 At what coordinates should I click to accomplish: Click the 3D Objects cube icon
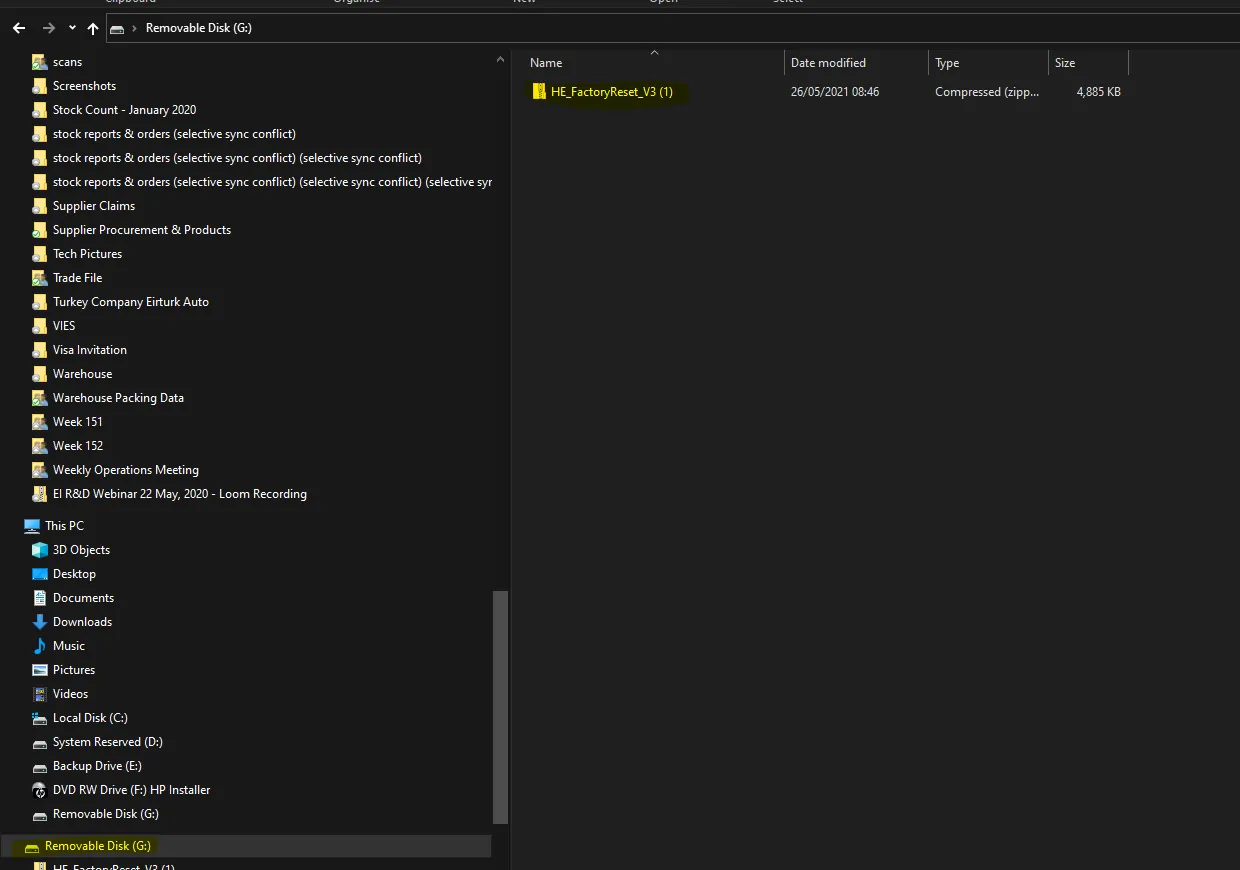[39, 550]
